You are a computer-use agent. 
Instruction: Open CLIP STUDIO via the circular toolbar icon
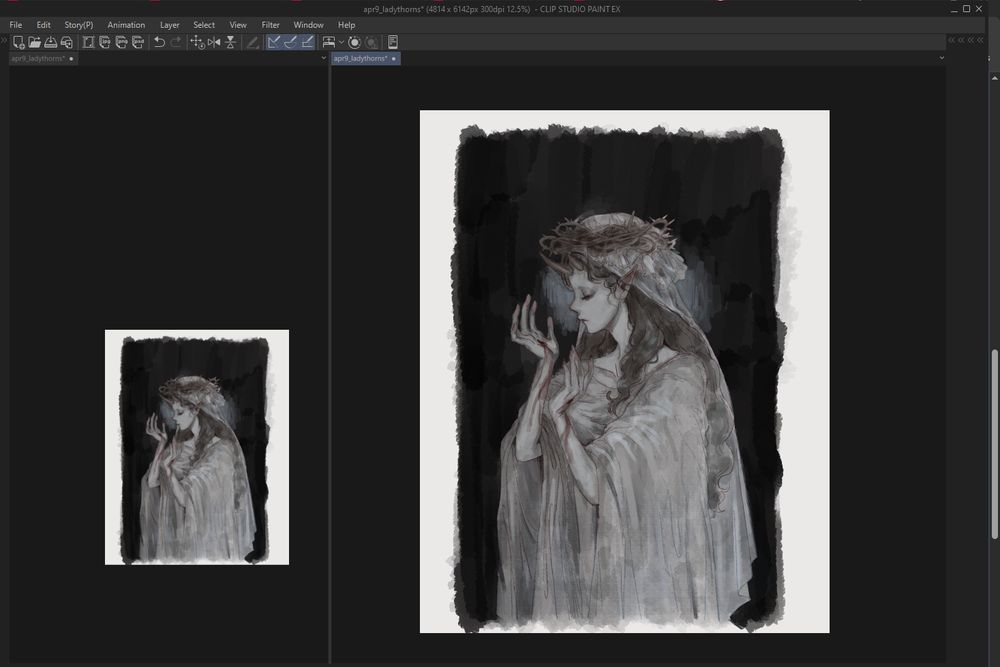click(x=355, y=42)
